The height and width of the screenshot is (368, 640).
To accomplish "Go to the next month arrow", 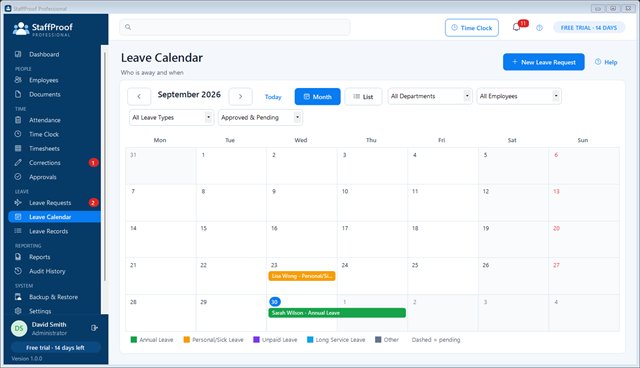I will [240, 96].
